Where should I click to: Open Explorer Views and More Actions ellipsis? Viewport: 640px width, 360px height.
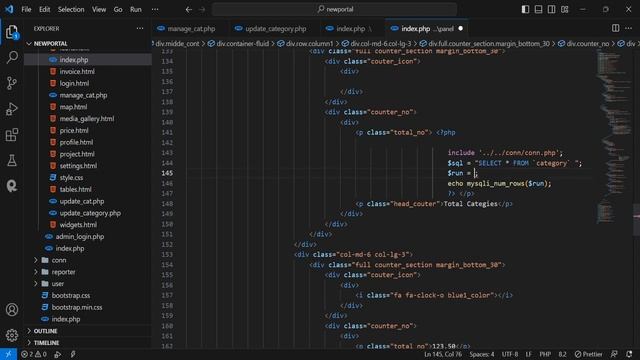(x=140, y=29)
